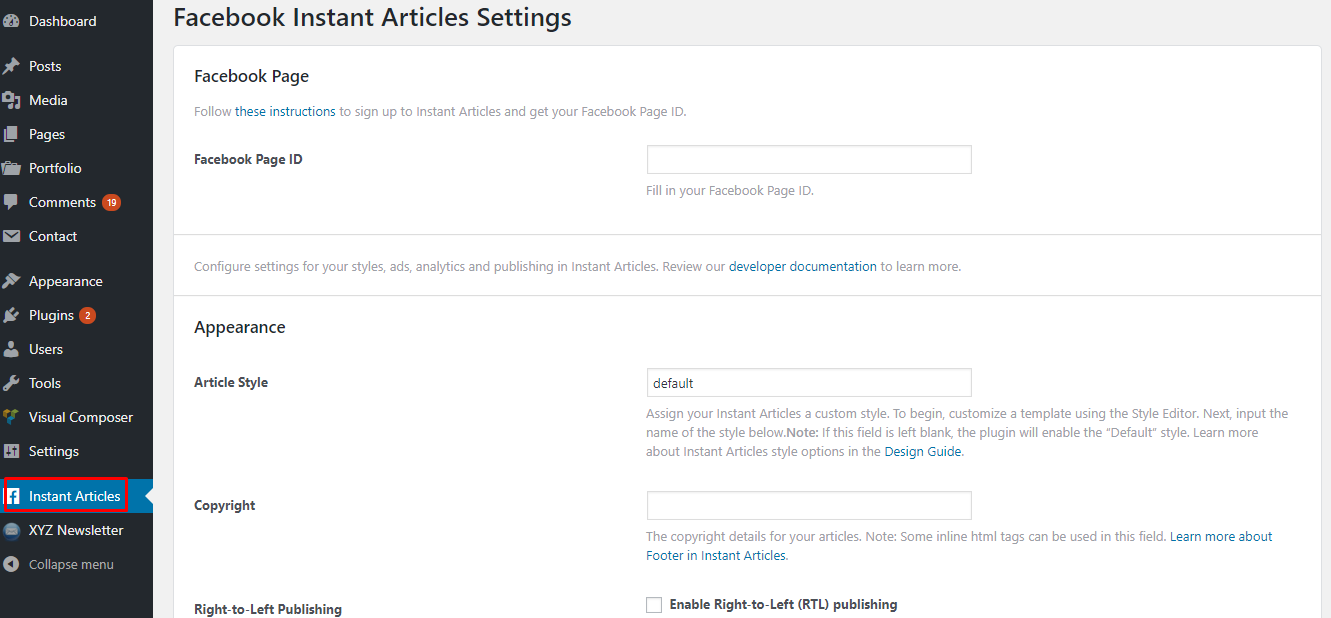Open the Appearance menu
The image size is (1331, 618).
pos(65,281)
